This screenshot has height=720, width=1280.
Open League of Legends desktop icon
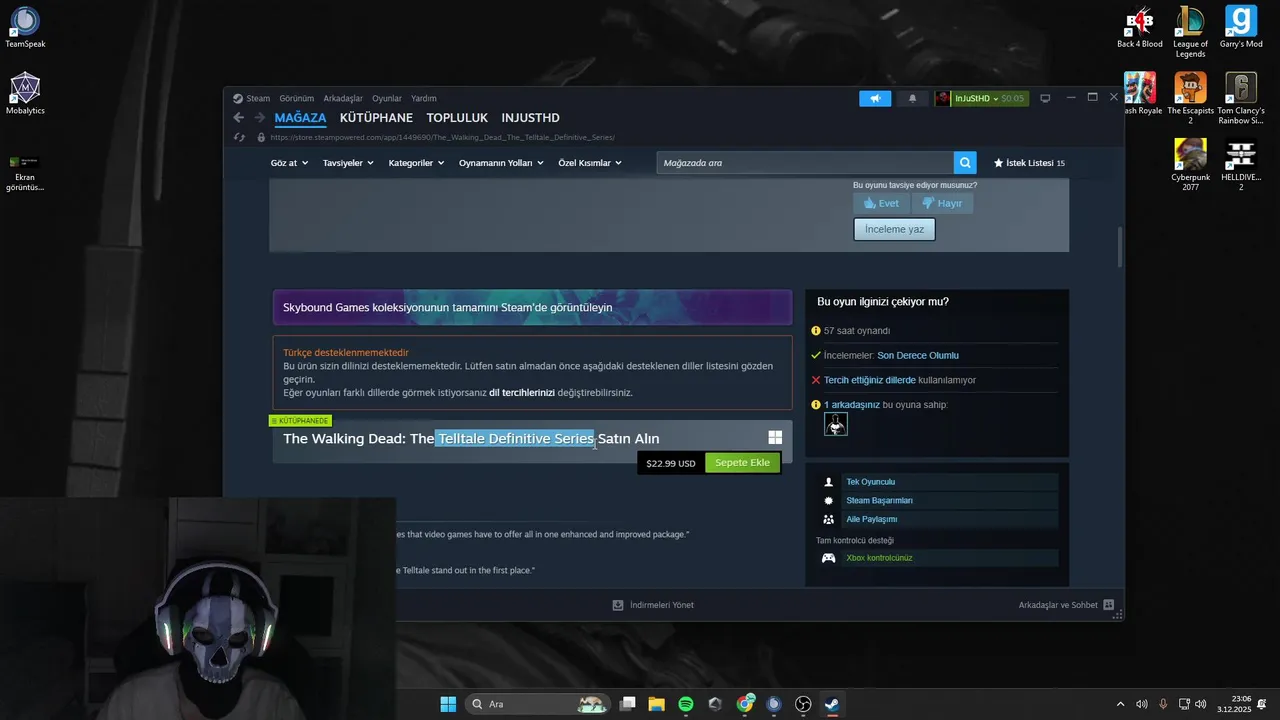point(1190,32)
